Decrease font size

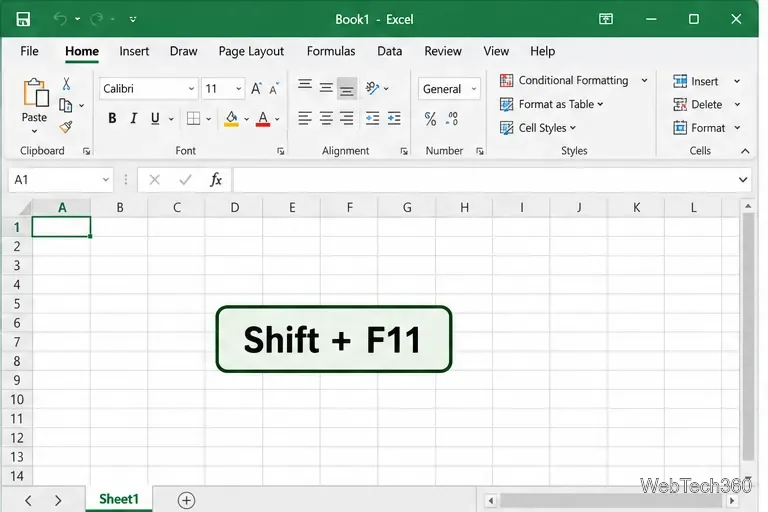pos(274,89)
